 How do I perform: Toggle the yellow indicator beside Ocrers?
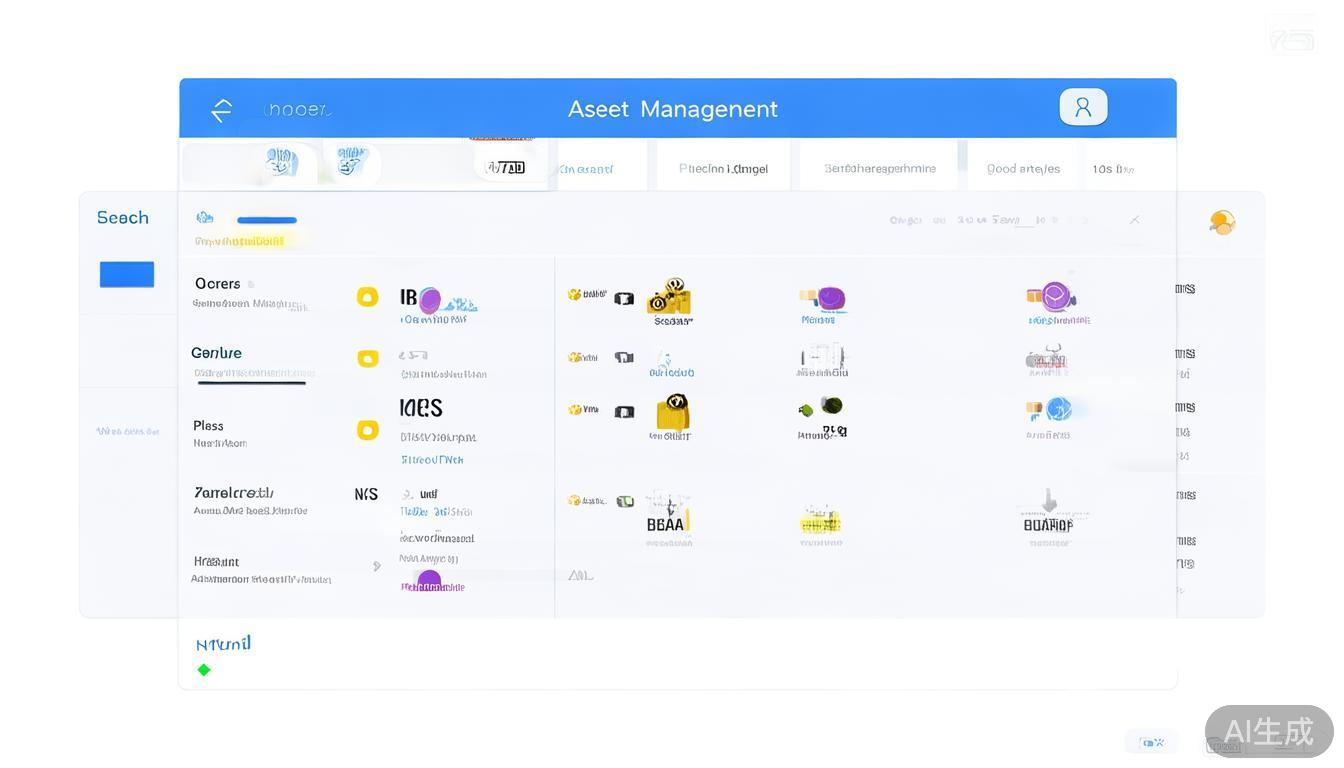(x=368, y=297)
